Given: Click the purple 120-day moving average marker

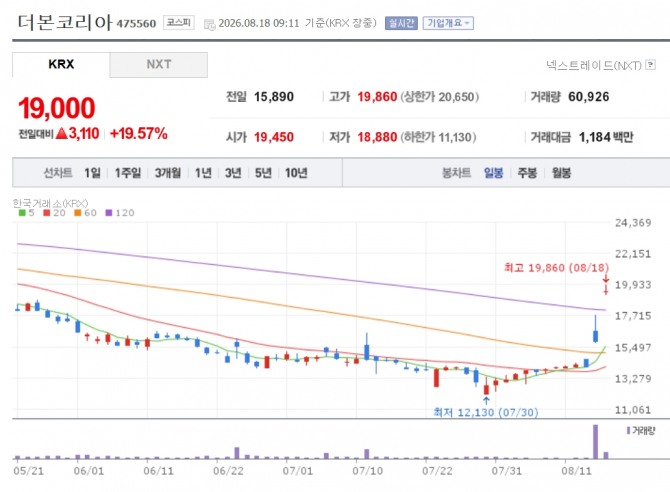Looking at the screenshot, I should click(x=109, y=213).
